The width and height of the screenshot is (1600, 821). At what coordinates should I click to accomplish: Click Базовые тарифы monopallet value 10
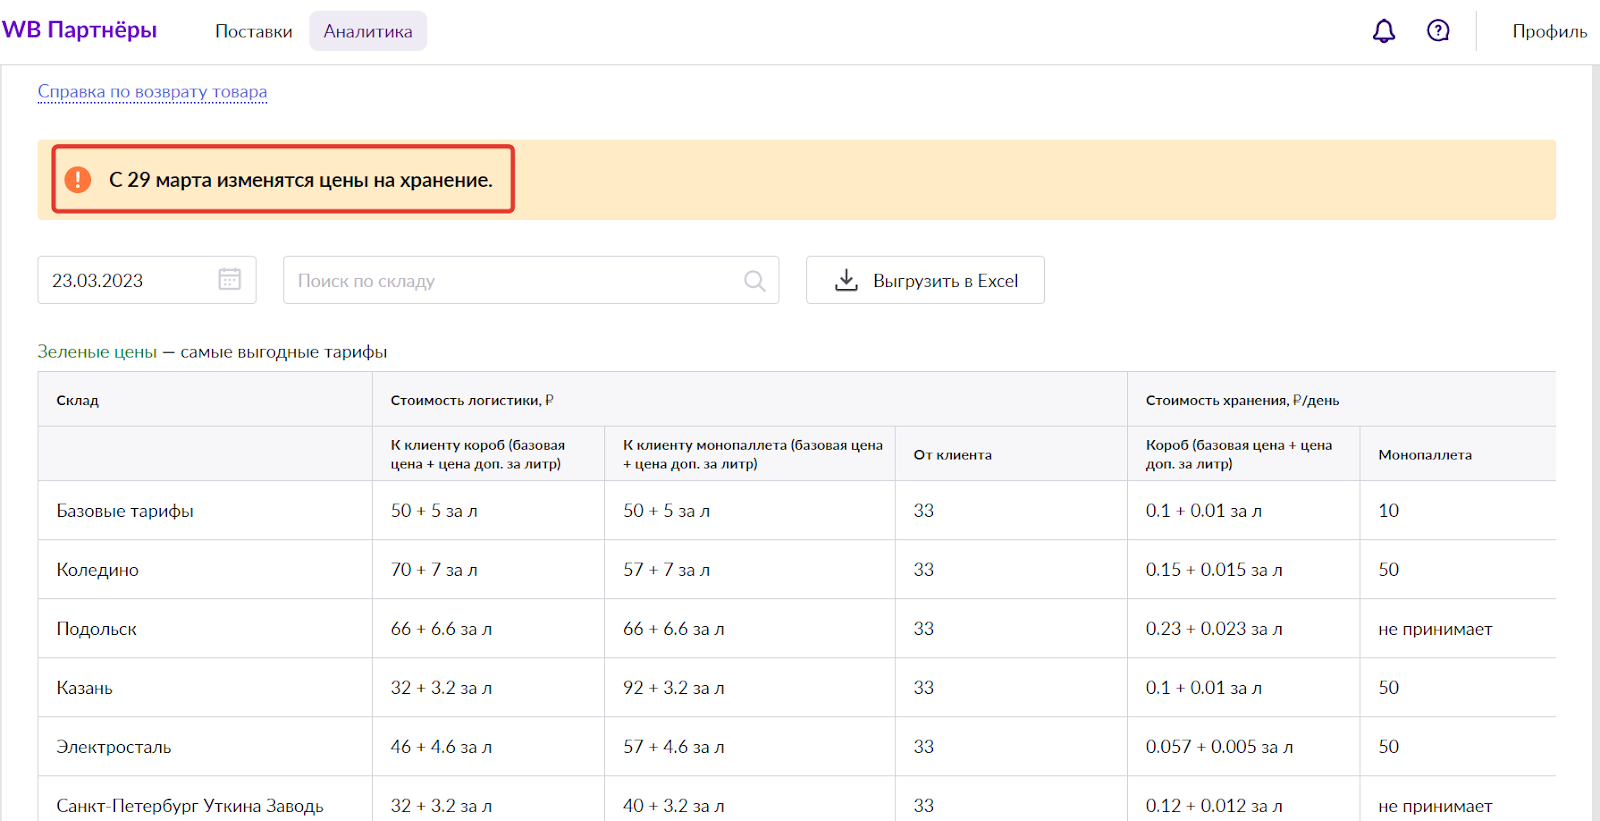tap(1389, 511)
